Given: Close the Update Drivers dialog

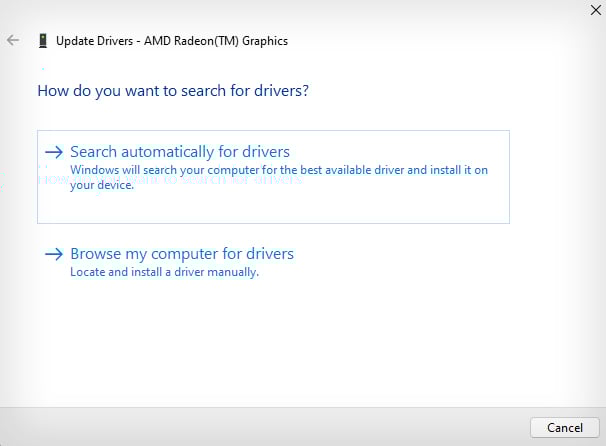Looking at the screenshot, I should point(596,10).
